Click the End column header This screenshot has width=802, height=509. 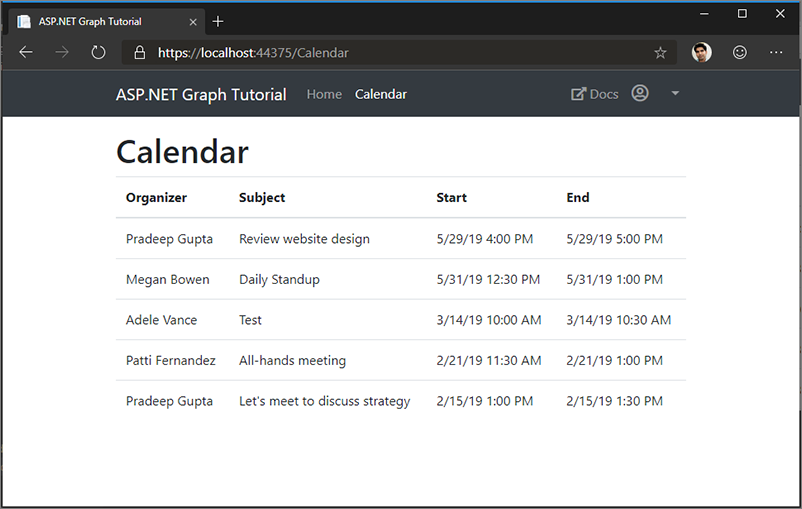point(578,197)
